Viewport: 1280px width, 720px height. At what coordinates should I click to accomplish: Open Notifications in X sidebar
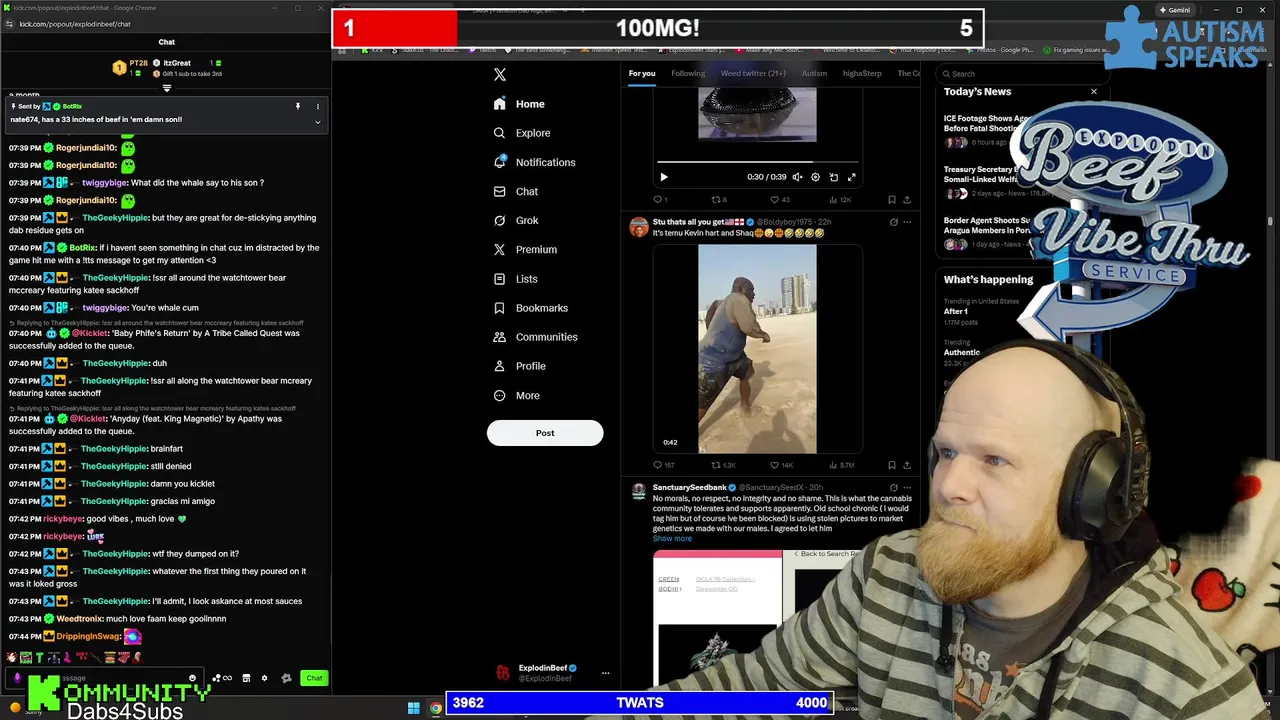click(534, 162)
